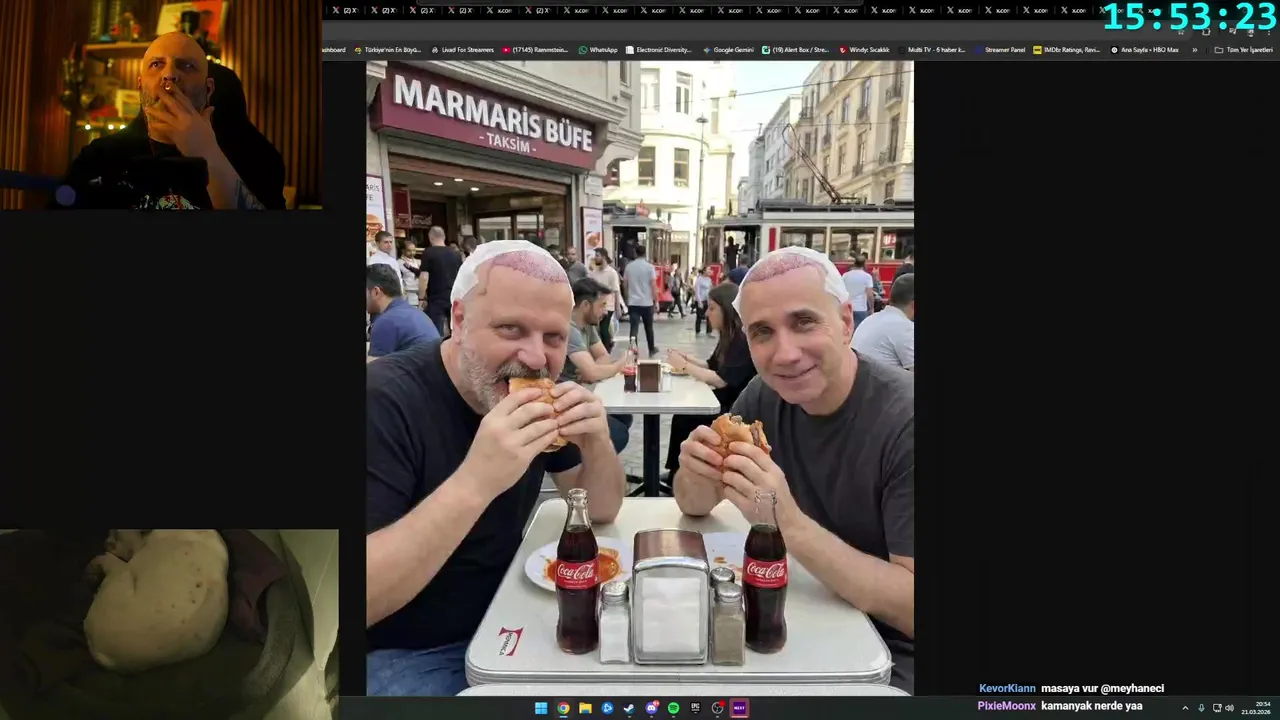The width and height of the screenshot is (1280, 720).
Task: Open the Livad For Streamers bookmark
Action: pos(462,49)
